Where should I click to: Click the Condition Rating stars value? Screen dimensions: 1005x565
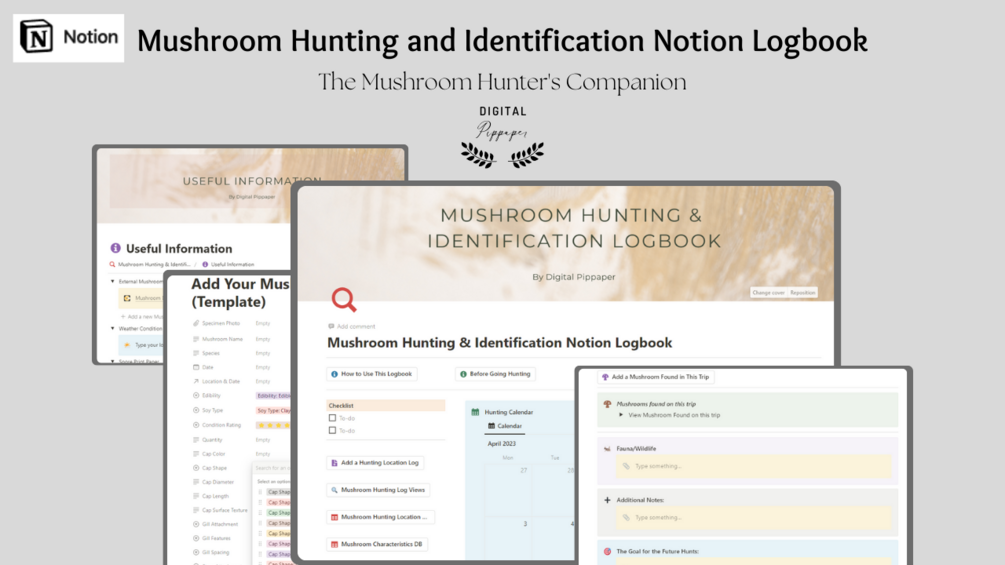click(272, 425)
